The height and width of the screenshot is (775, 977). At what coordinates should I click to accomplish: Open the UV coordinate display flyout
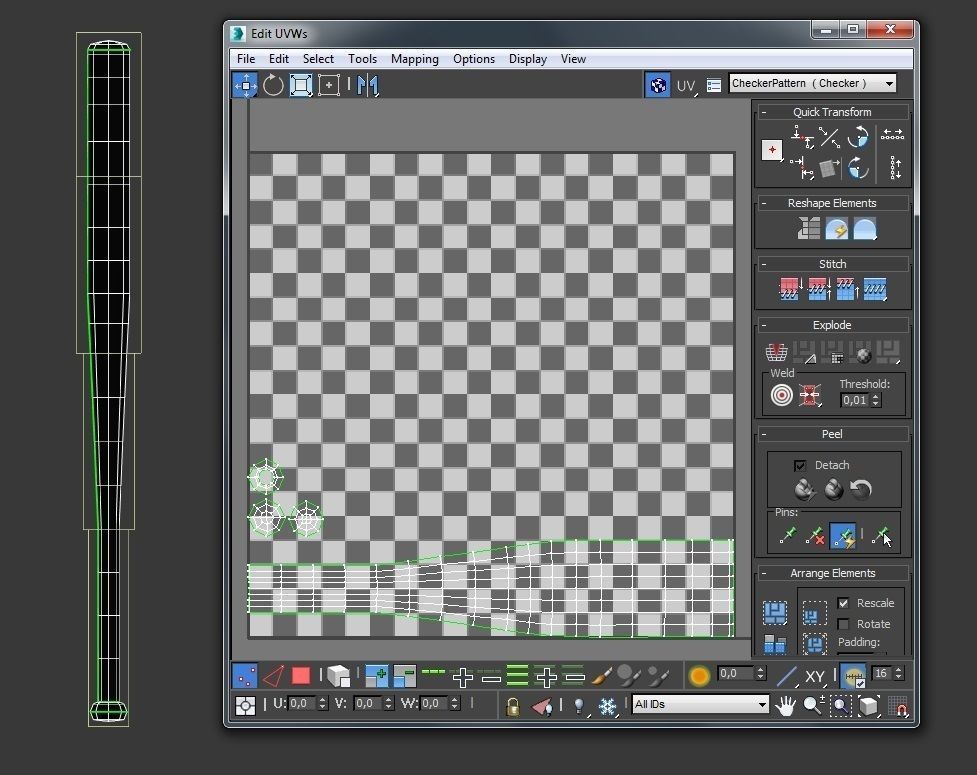(x=687, y=86)
